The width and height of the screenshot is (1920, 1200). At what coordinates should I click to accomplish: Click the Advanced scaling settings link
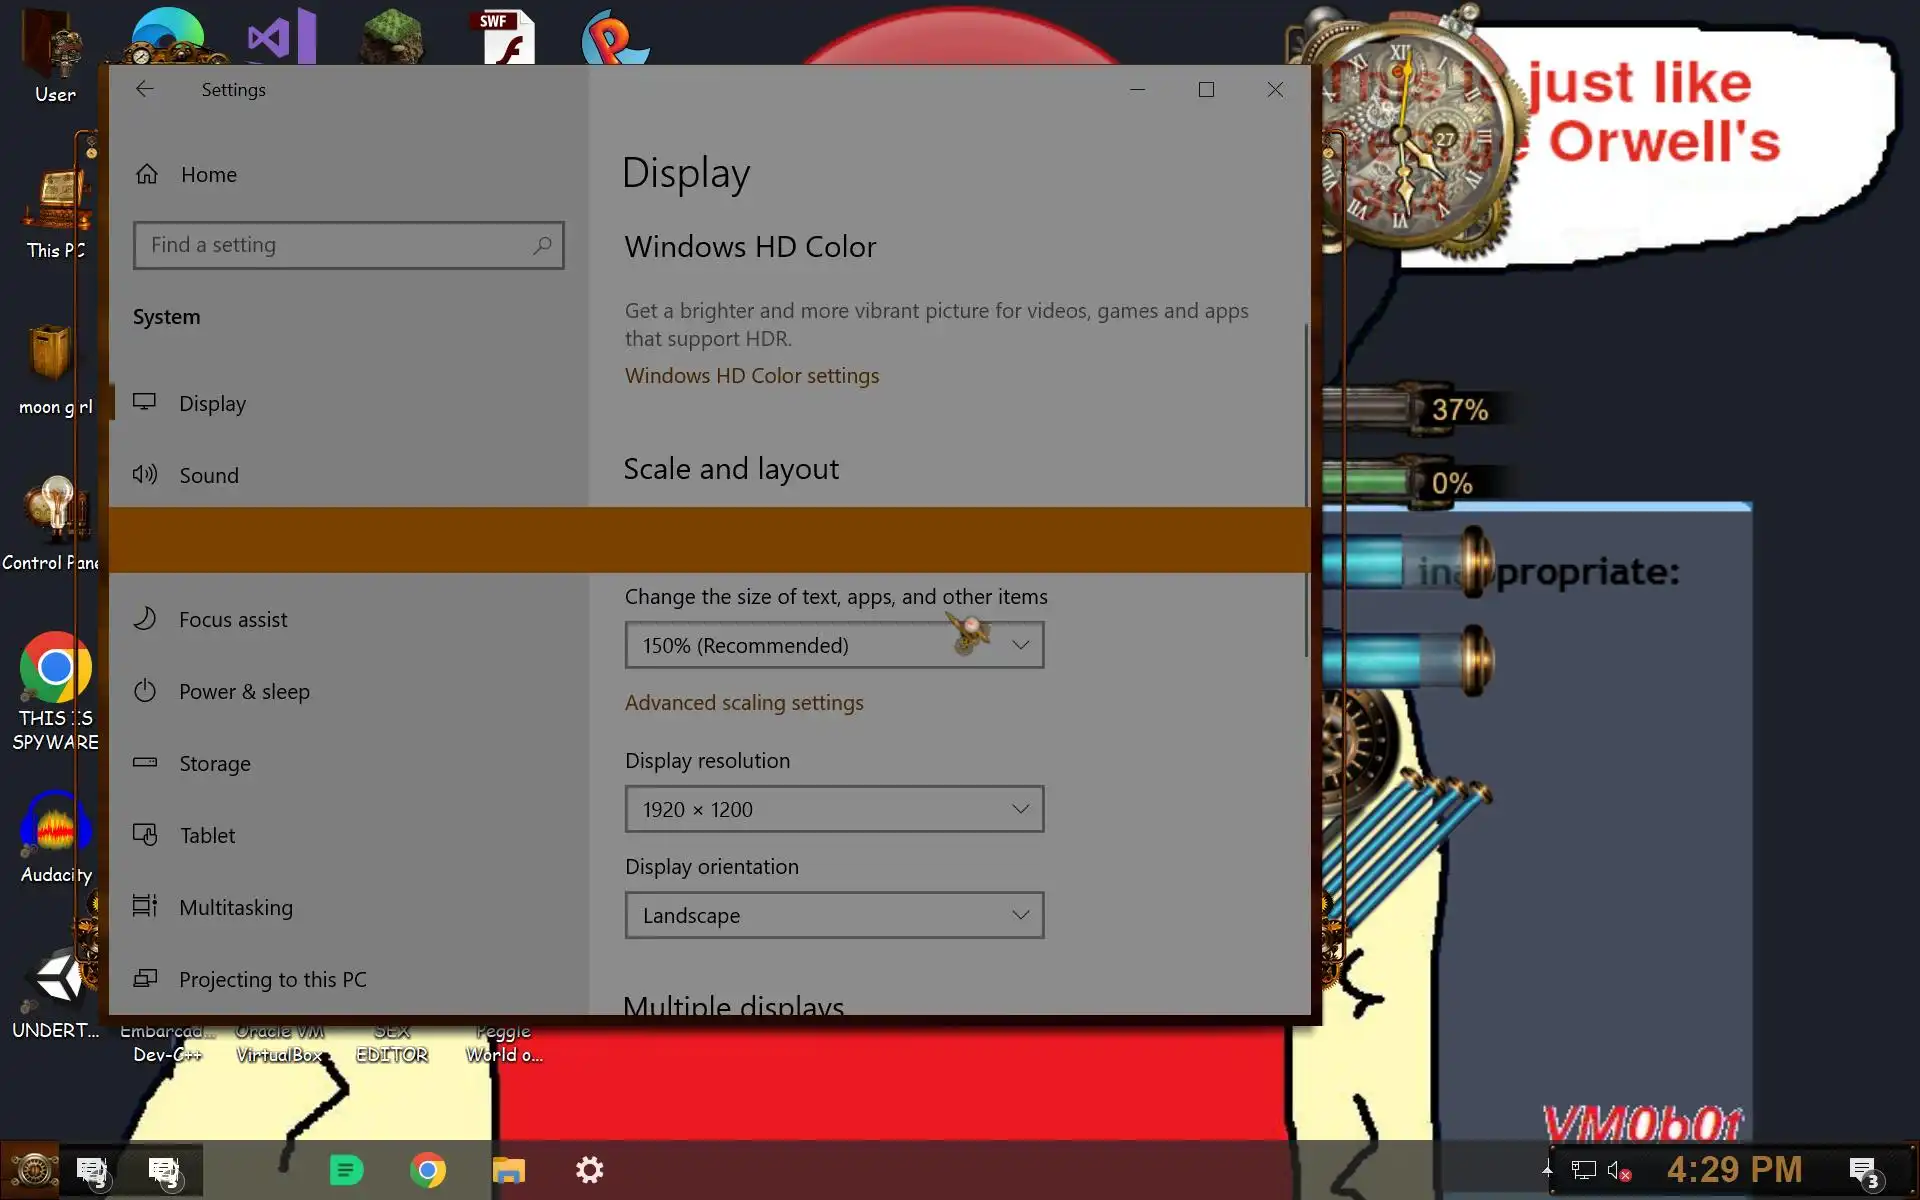pos(743,702)
